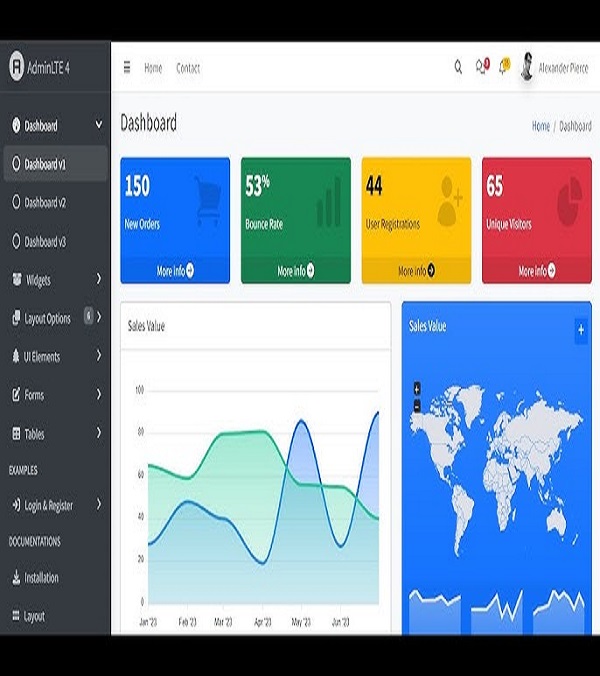This screenshot has height=676, width=600.
Task: Click the sidebar toggle hamburger icon
Action: tap(127, 68)
